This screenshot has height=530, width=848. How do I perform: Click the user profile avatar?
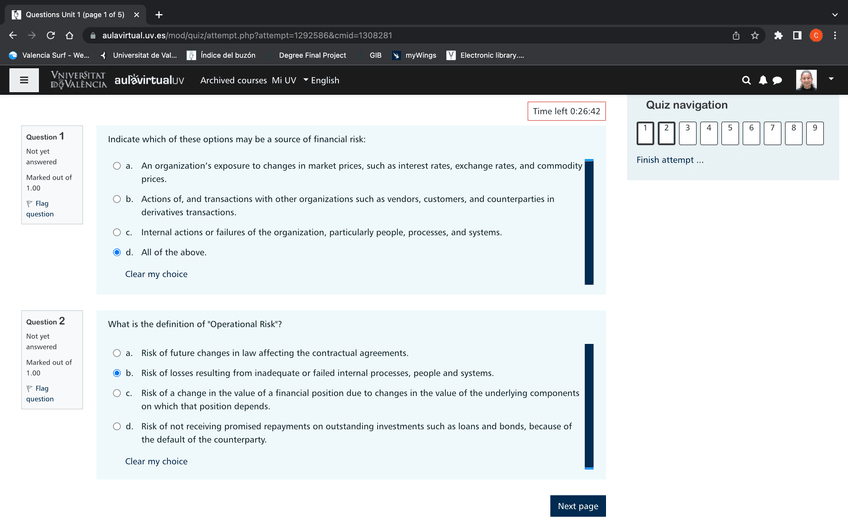806,80
